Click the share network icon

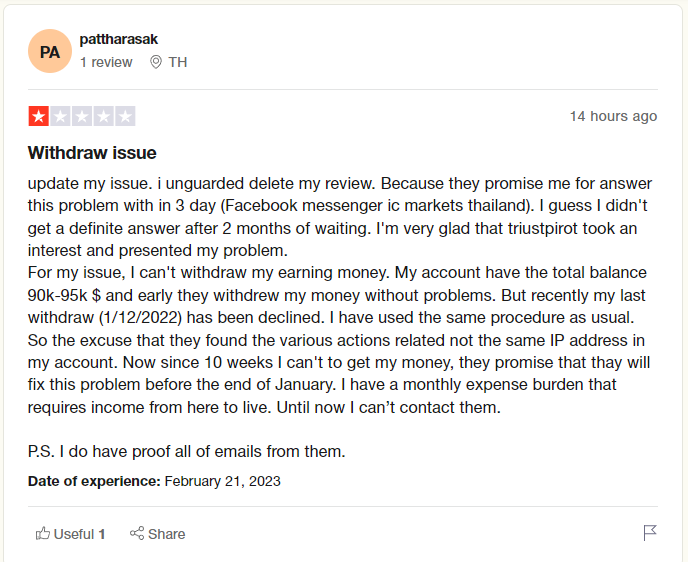[x=137, y=533]
